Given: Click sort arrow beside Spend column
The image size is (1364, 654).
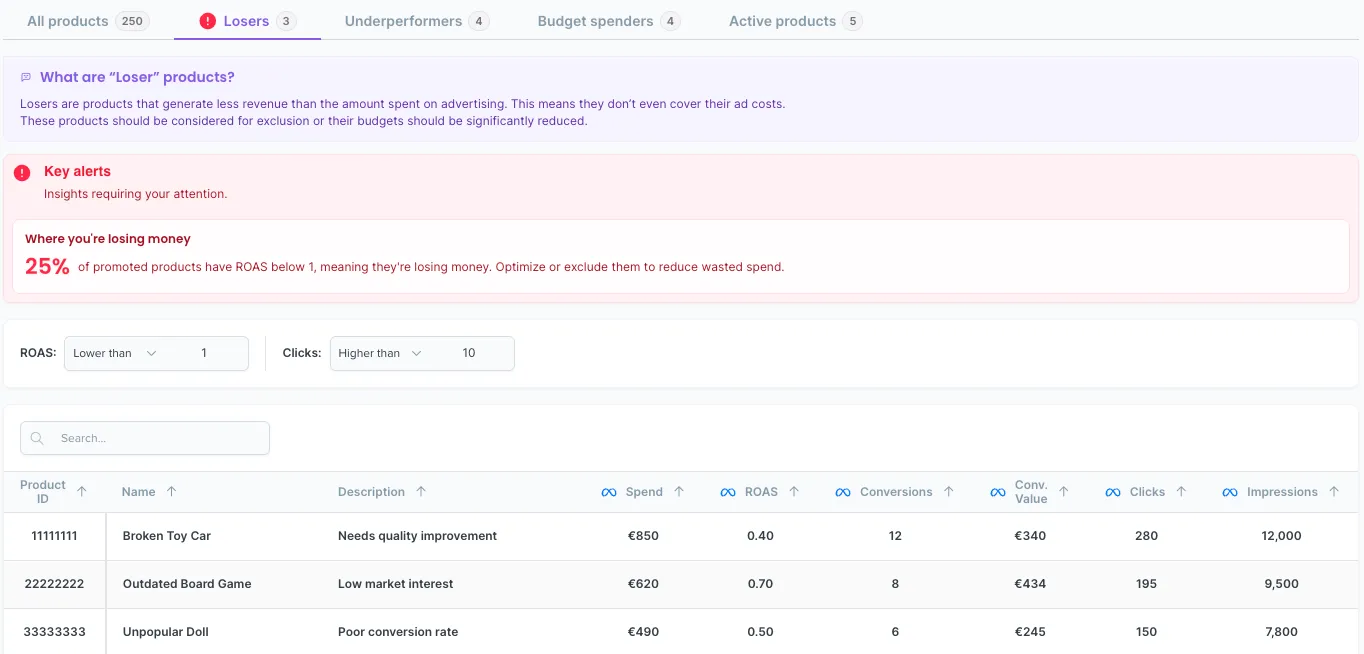Looking at the screenshot, I should [679, 491].
